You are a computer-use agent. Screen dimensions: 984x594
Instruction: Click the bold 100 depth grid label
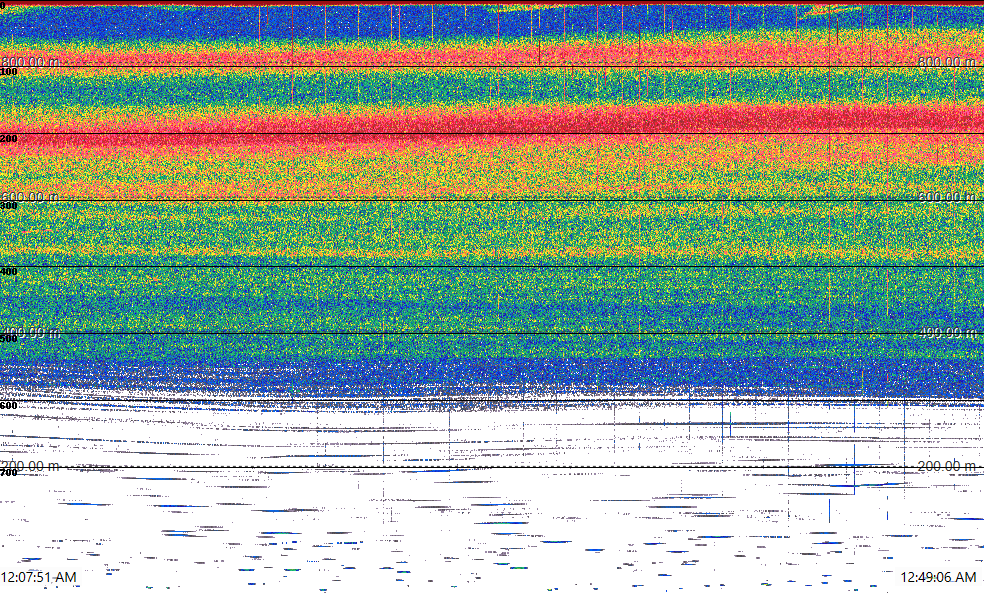[9, 72]
